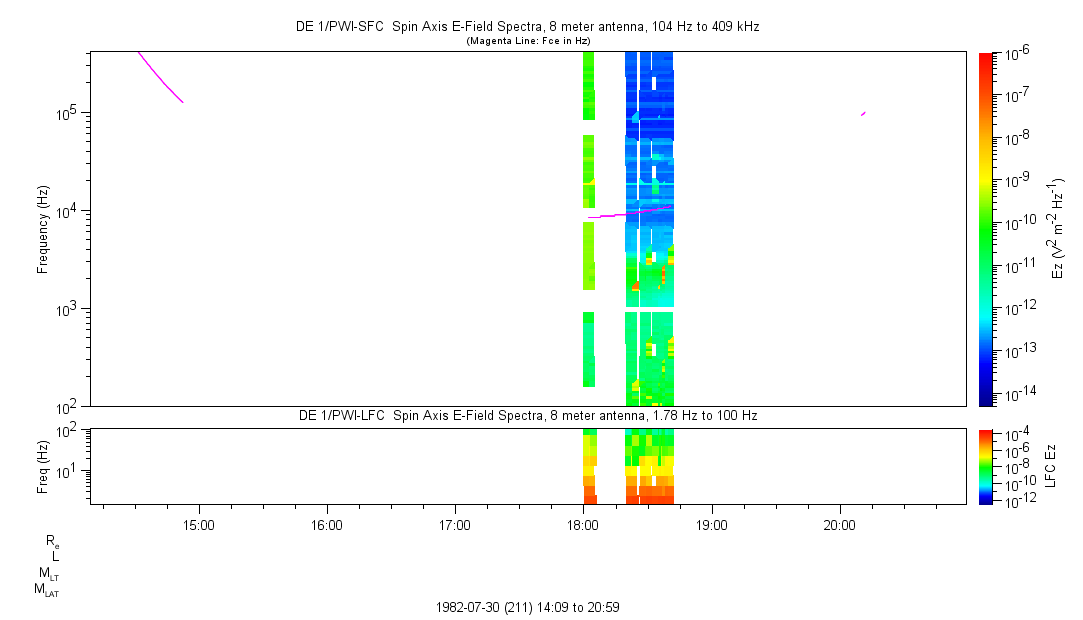Click the 15:00 time axis tick label
The width and height of the screenshot is (1083, 620).
(199, 524)
